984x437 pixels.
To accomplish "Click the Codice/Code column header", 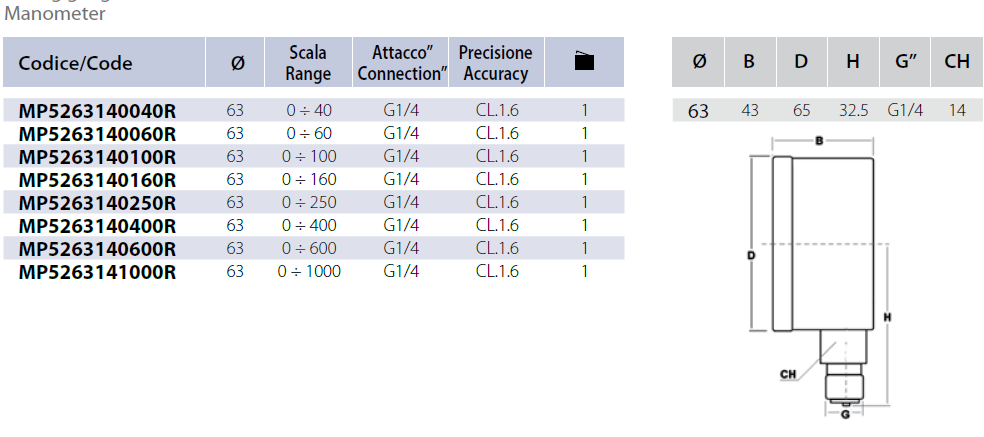I will (75, 63).
